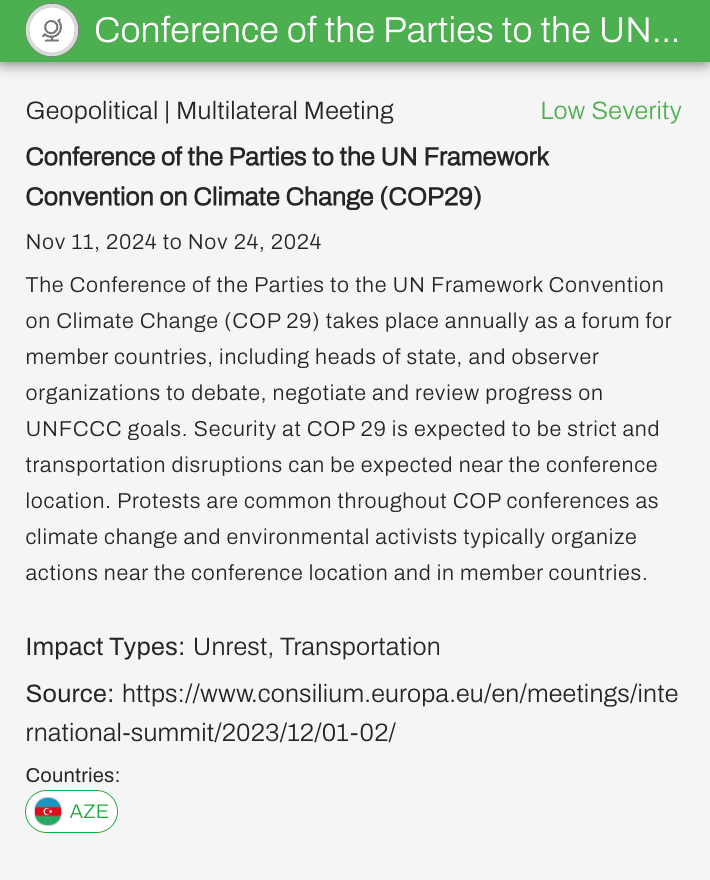The width and height of the screenshot is (710, 880).
Task: Click the bold COP29 event title
Action: 288,177
